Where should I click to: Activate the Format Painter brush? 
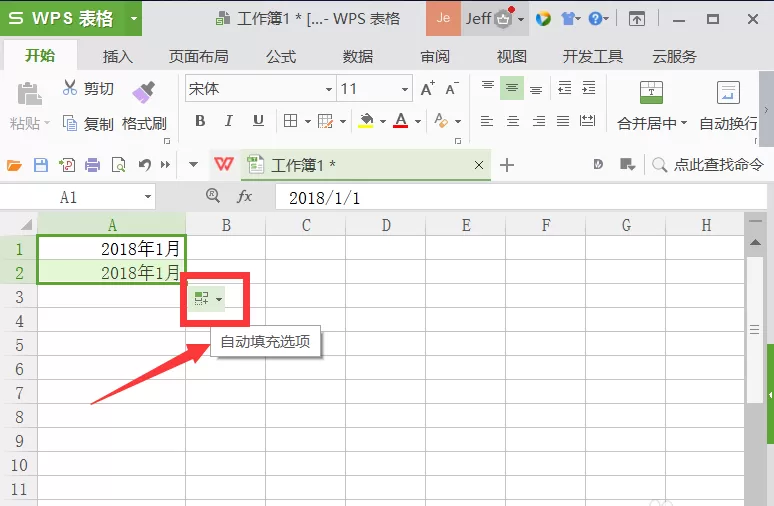coord(144,92)
